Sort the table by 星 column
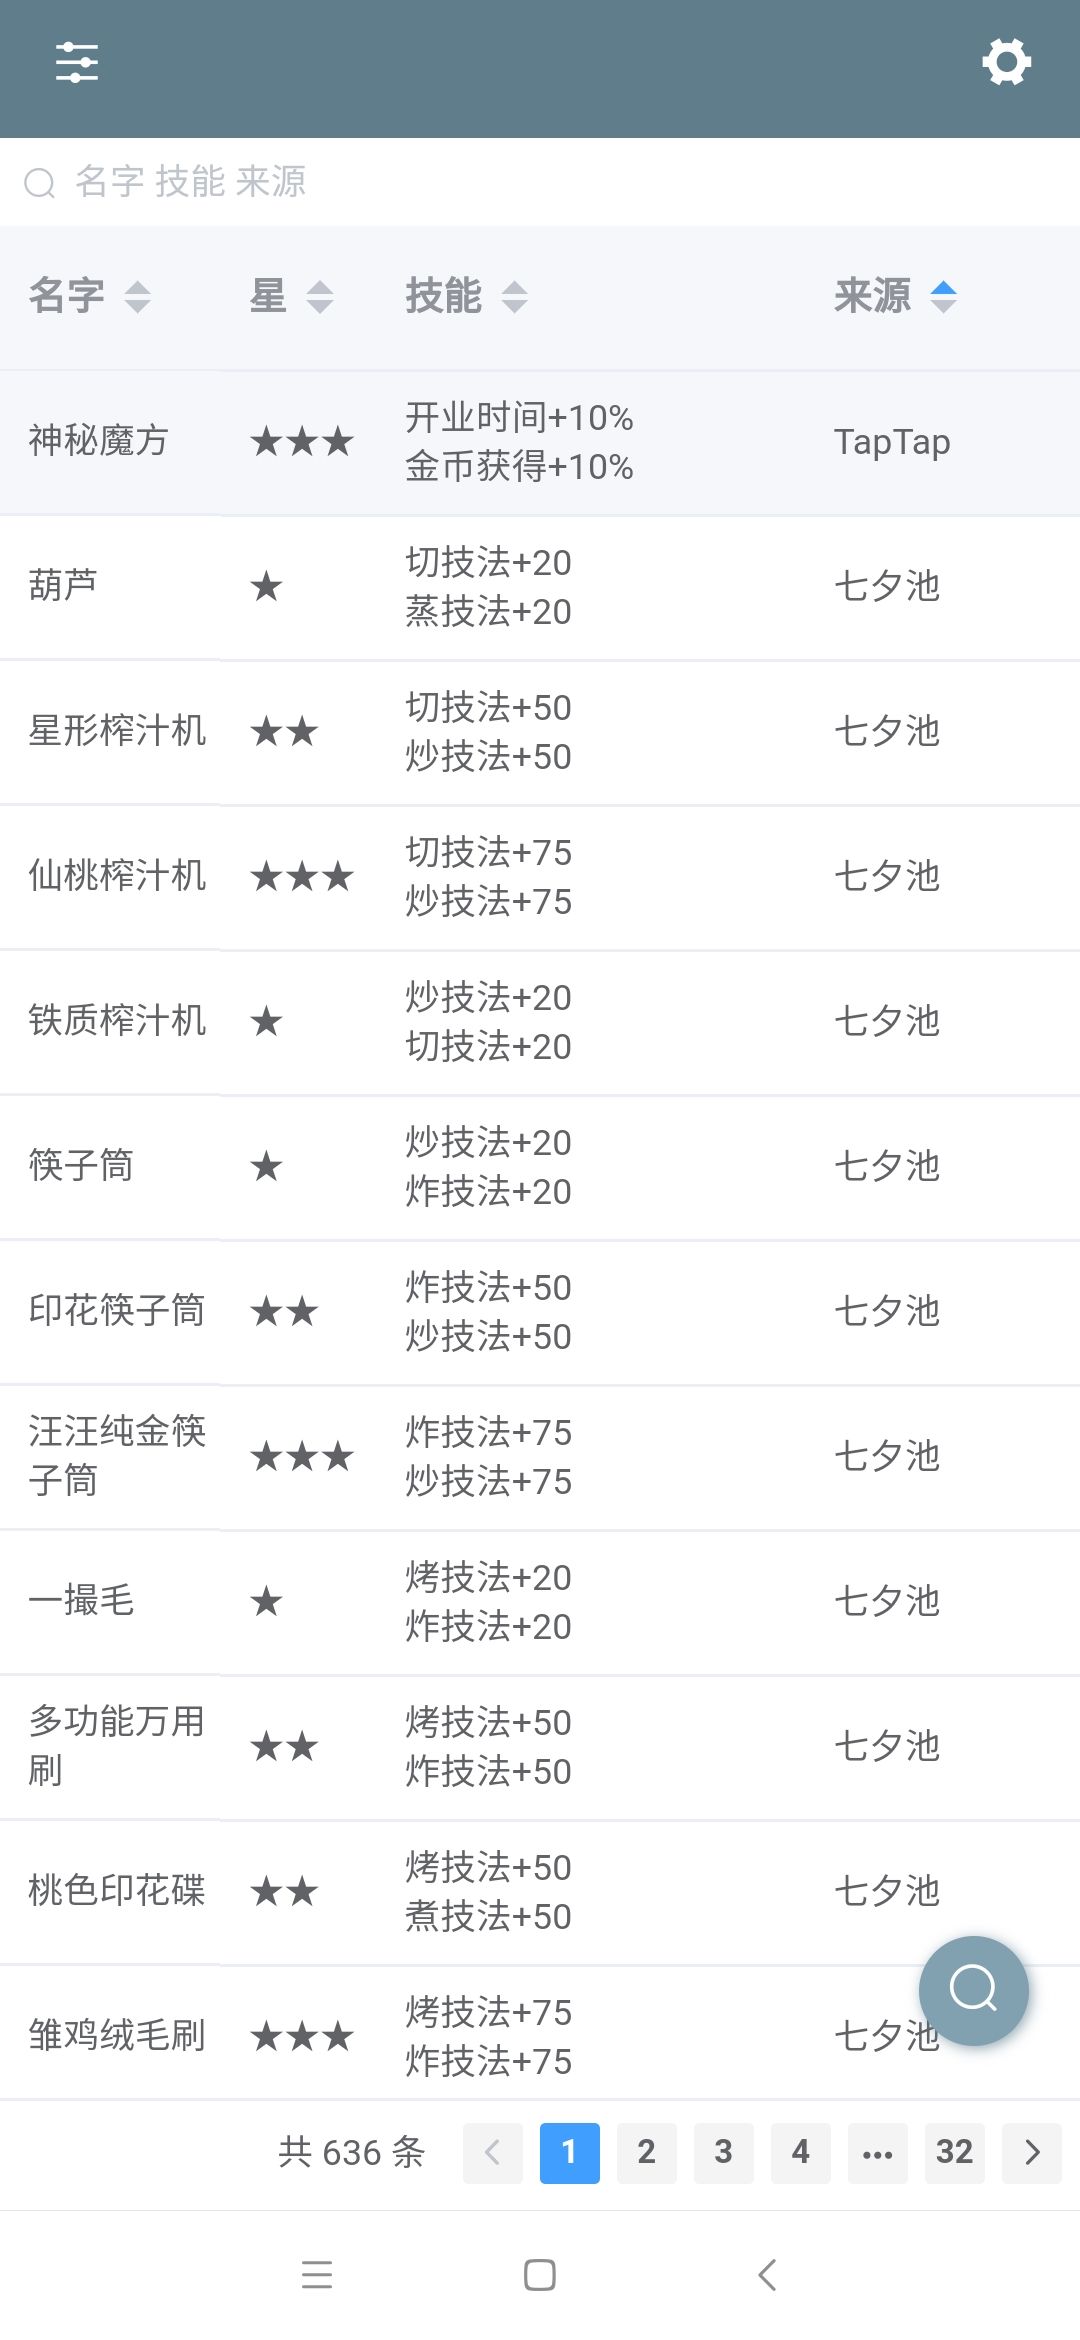 point(291,296)
